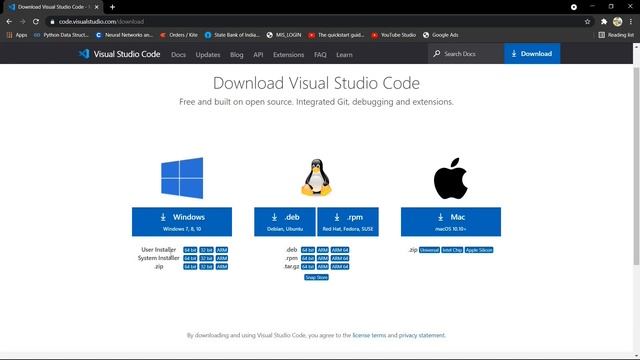Open the Neural Networks bookmark

(124, 35)
